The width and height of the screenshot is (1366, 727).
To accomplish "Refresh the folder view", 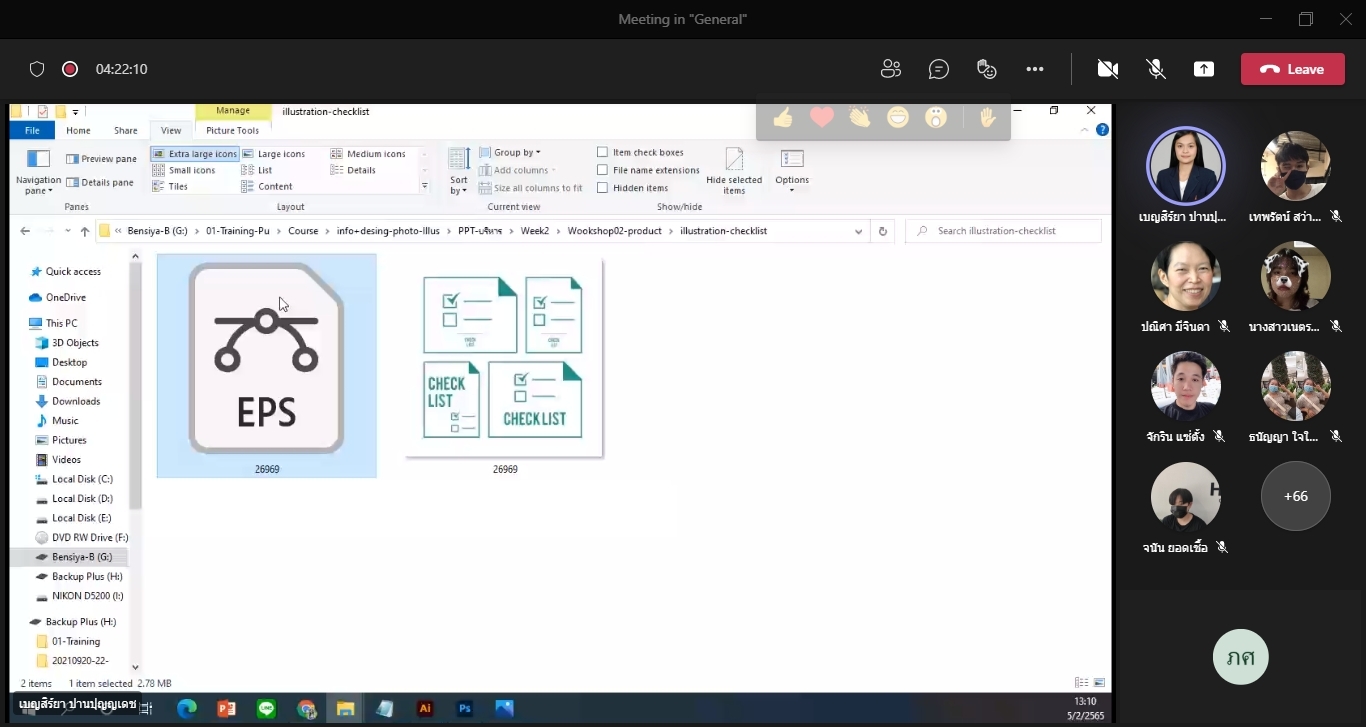I will [x=882, y=231].
